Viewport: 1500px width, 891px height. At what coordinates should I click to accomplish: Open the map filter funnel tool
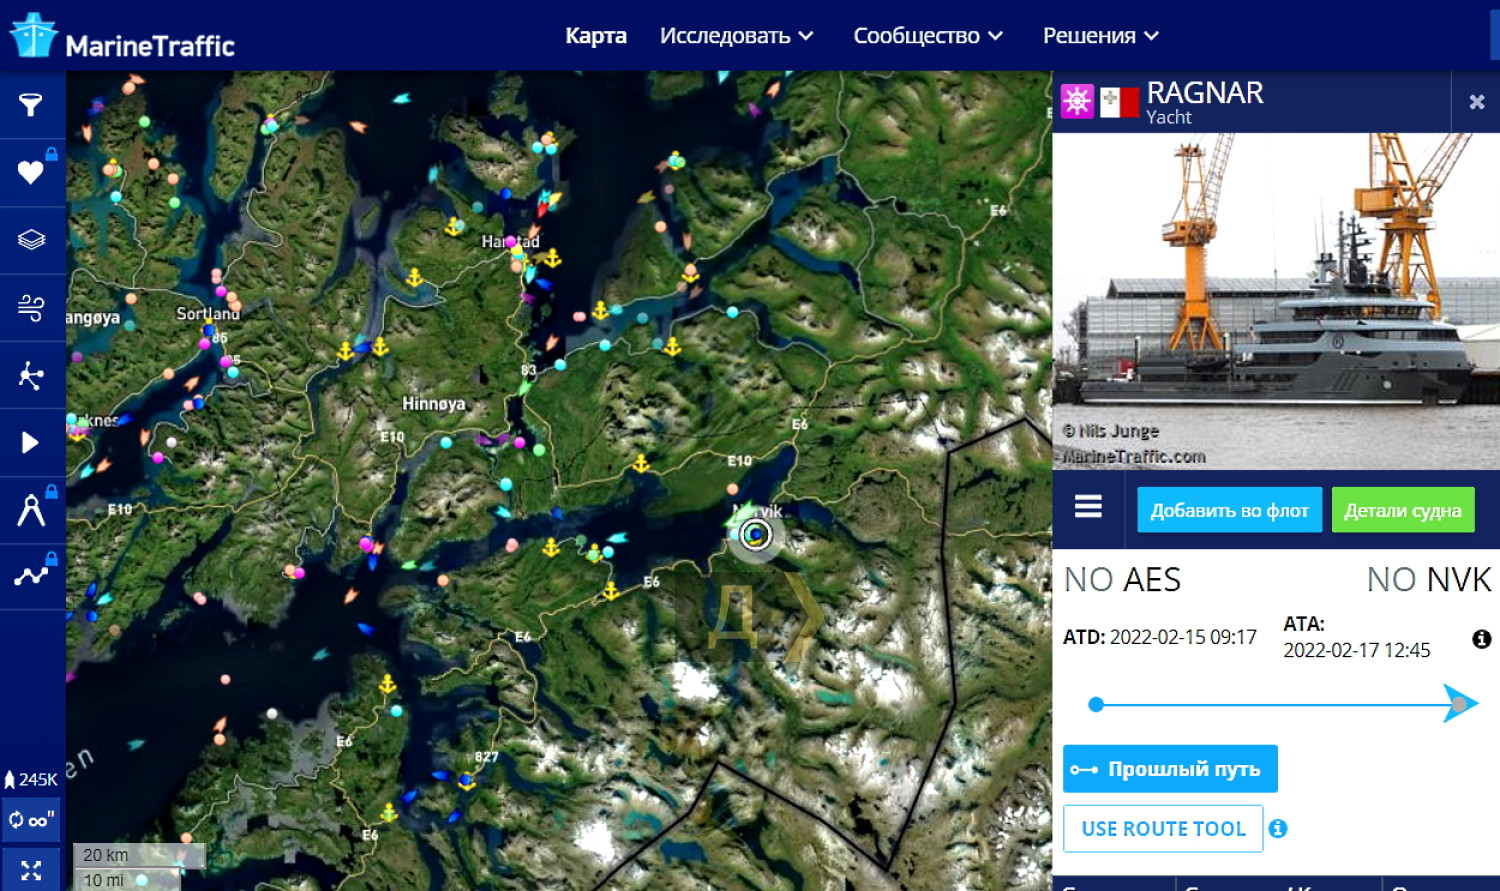[x=31, y=105]
